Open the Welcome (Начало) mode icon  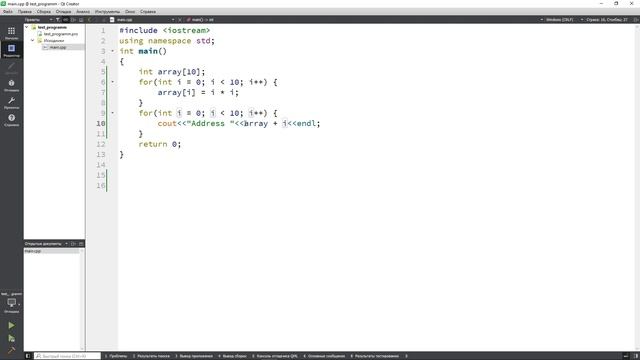(x=11, y=33)
